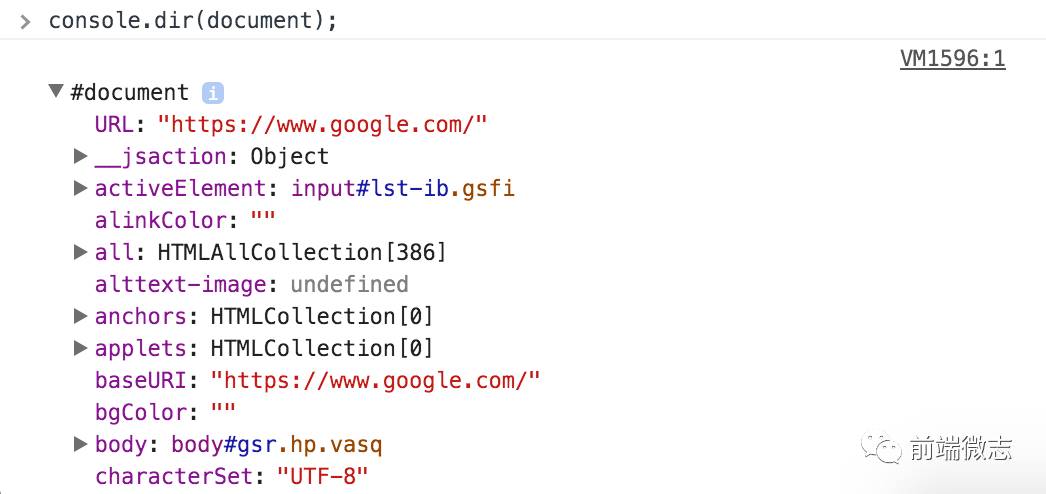1046x494 pixels.
Task: Expand the anchors HTMLCollection entry
Action: pyautogui.click(x=81, y=316)
